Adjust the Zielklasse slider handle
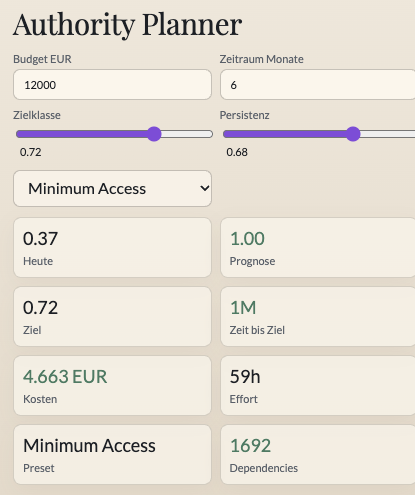 click(154, 134)
